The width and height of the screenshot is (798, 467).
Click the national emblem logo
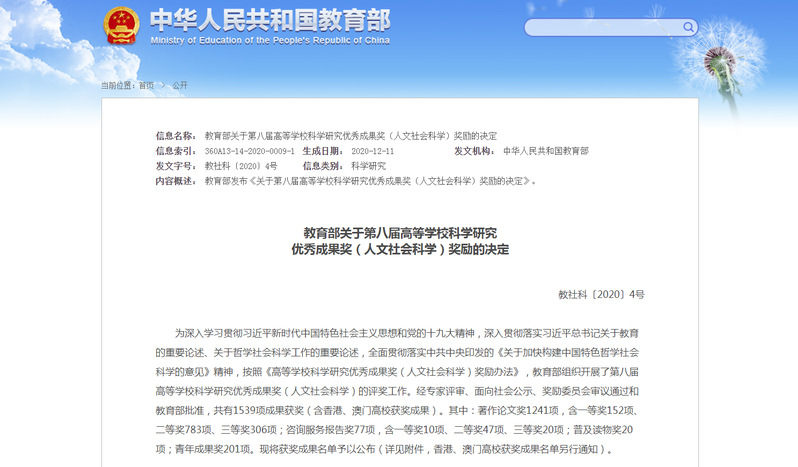(123, 27)
